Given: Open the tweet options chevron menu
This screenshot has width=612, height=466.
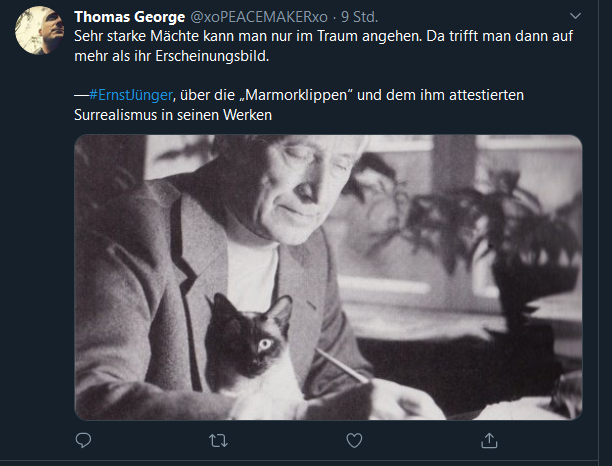Looking at the screenshot, I should 575,16.
